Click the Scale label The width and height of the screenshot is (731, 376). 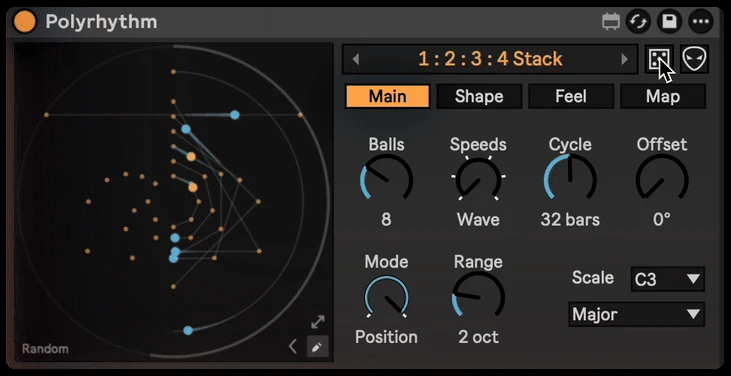coord(593,278)
